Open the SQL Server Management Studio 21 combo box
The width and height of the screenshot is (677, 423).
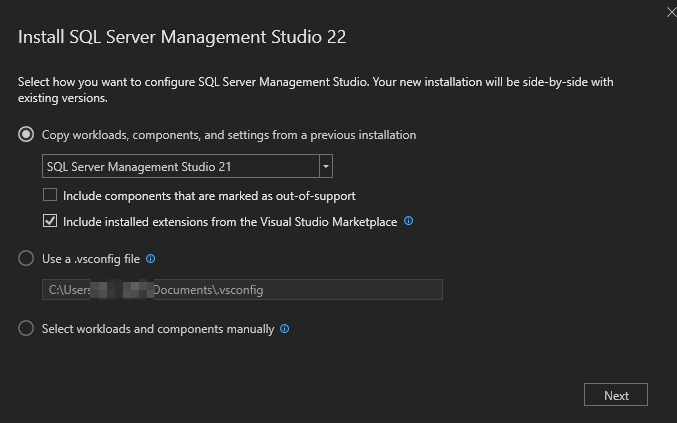click(180, 166)
